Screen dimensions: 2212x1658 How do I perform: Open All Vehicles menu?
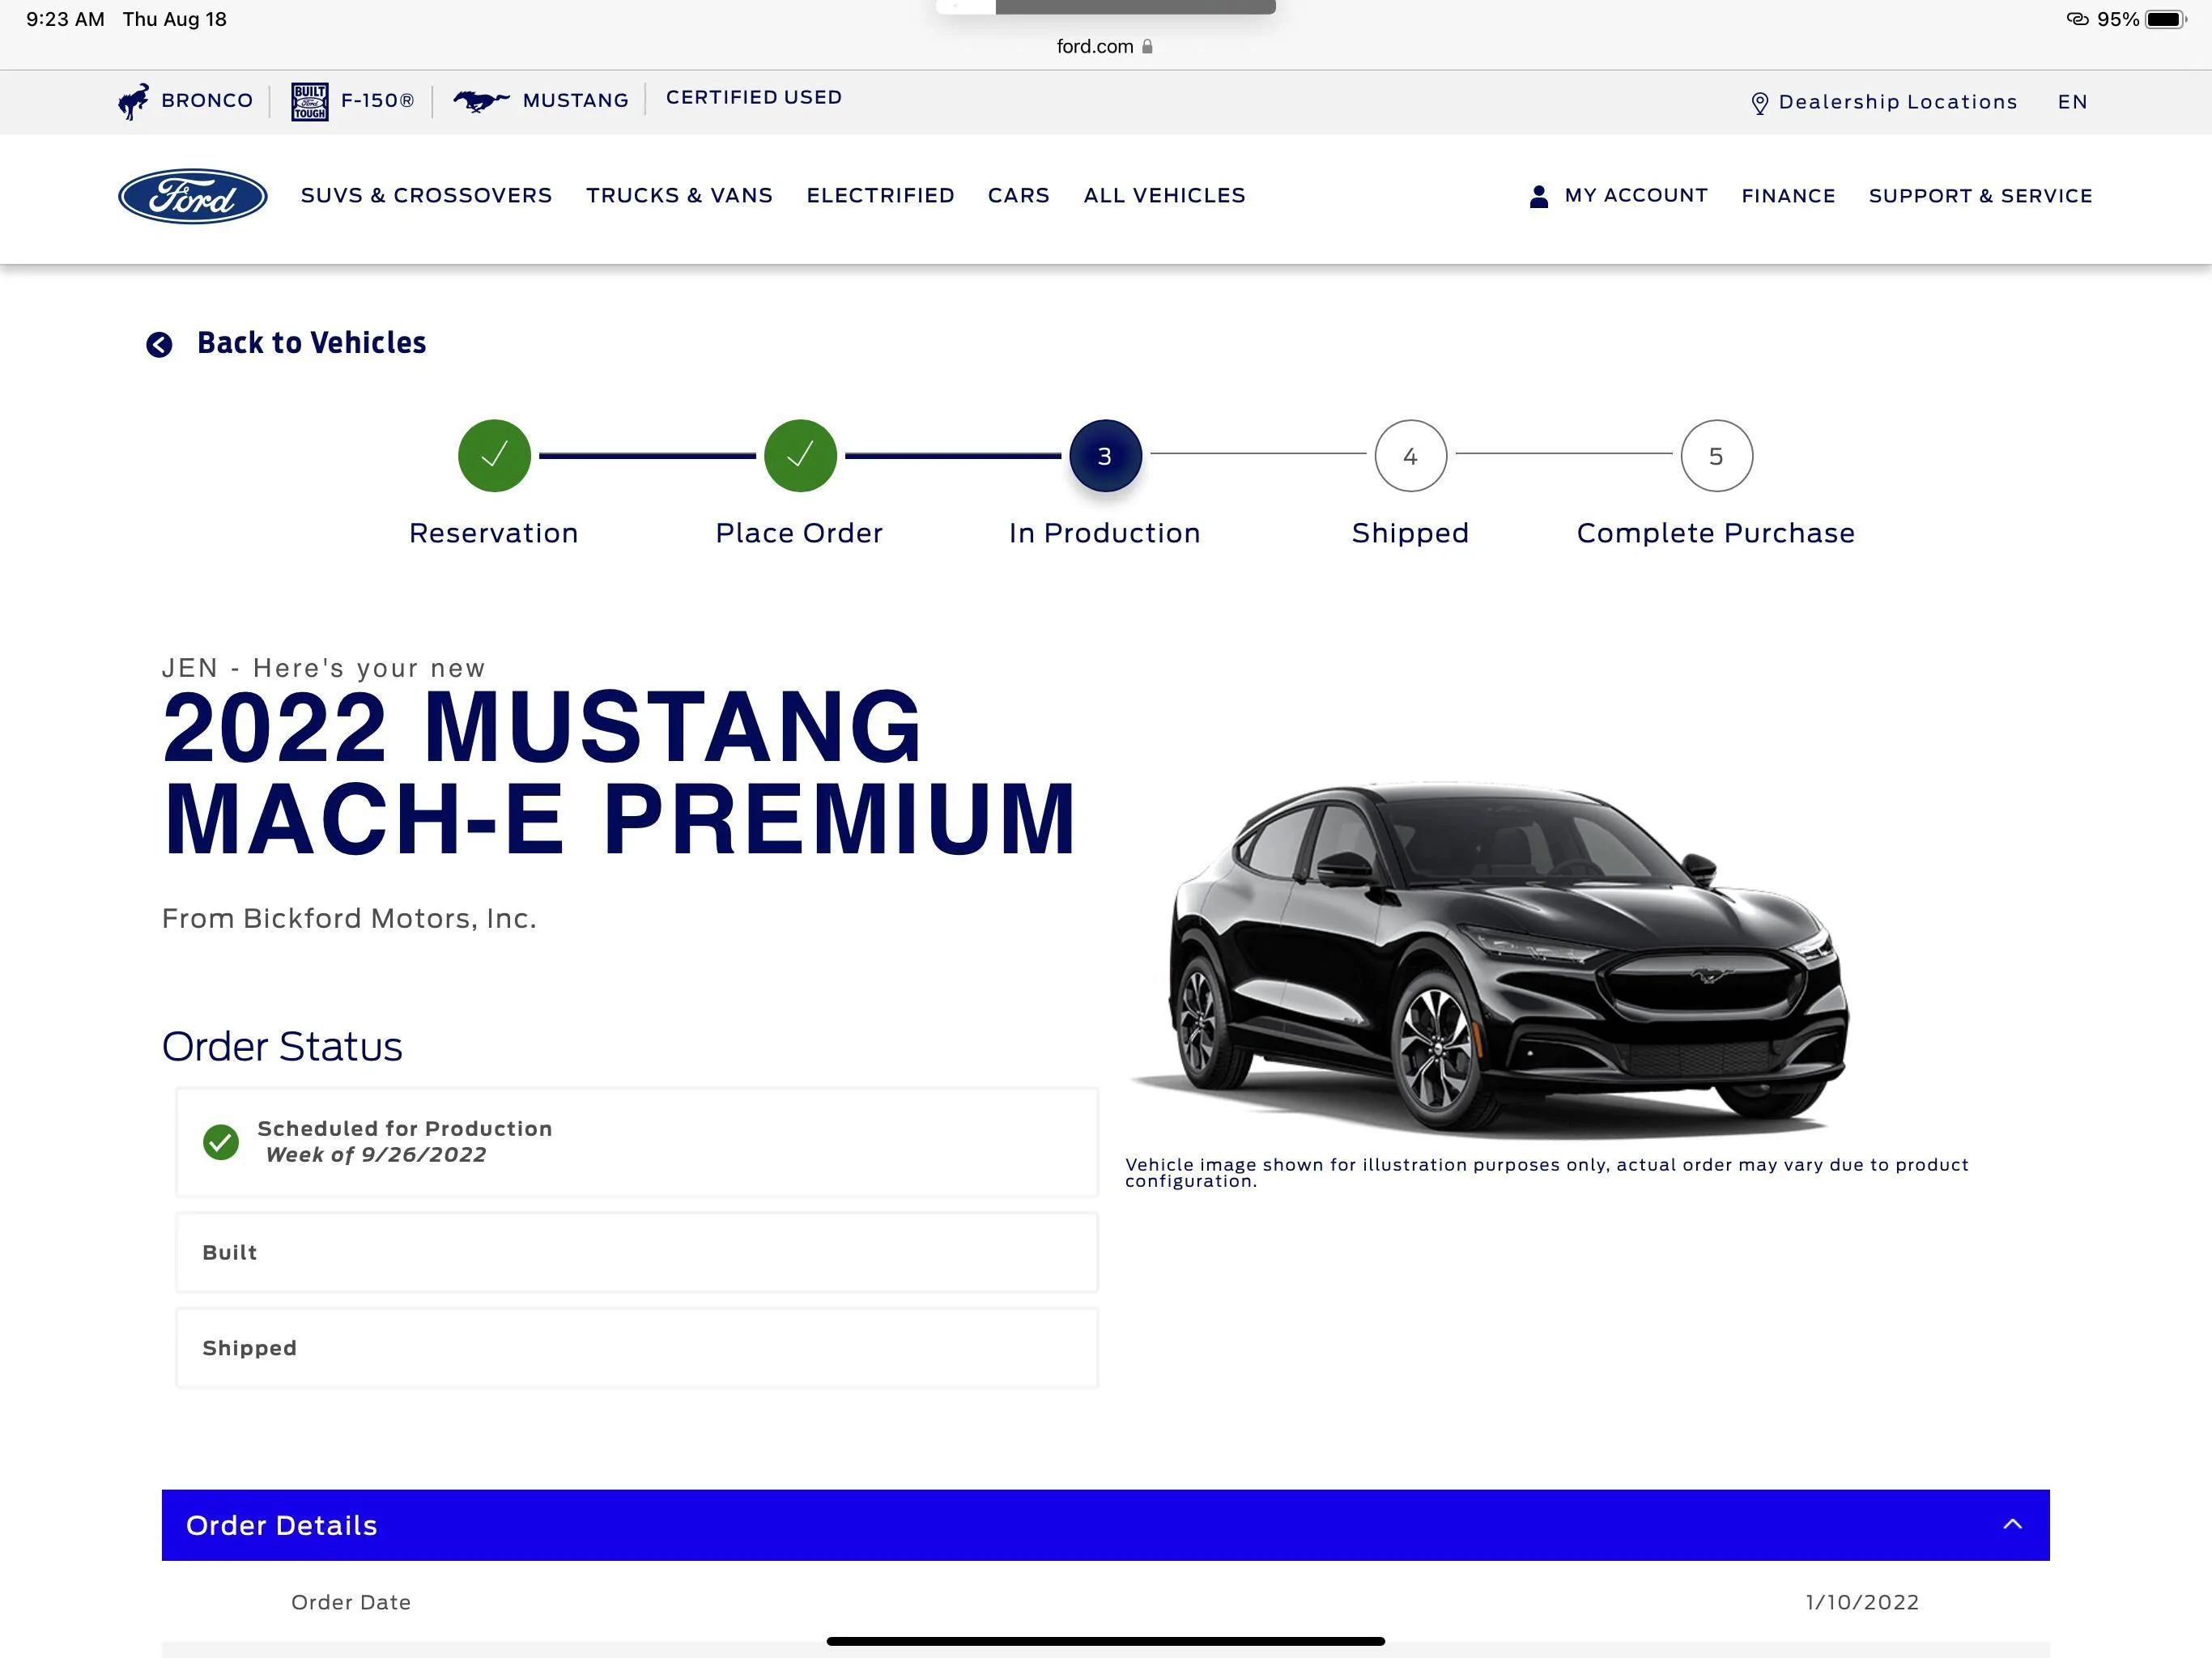pyautogui.click(x=1164, y=195)
